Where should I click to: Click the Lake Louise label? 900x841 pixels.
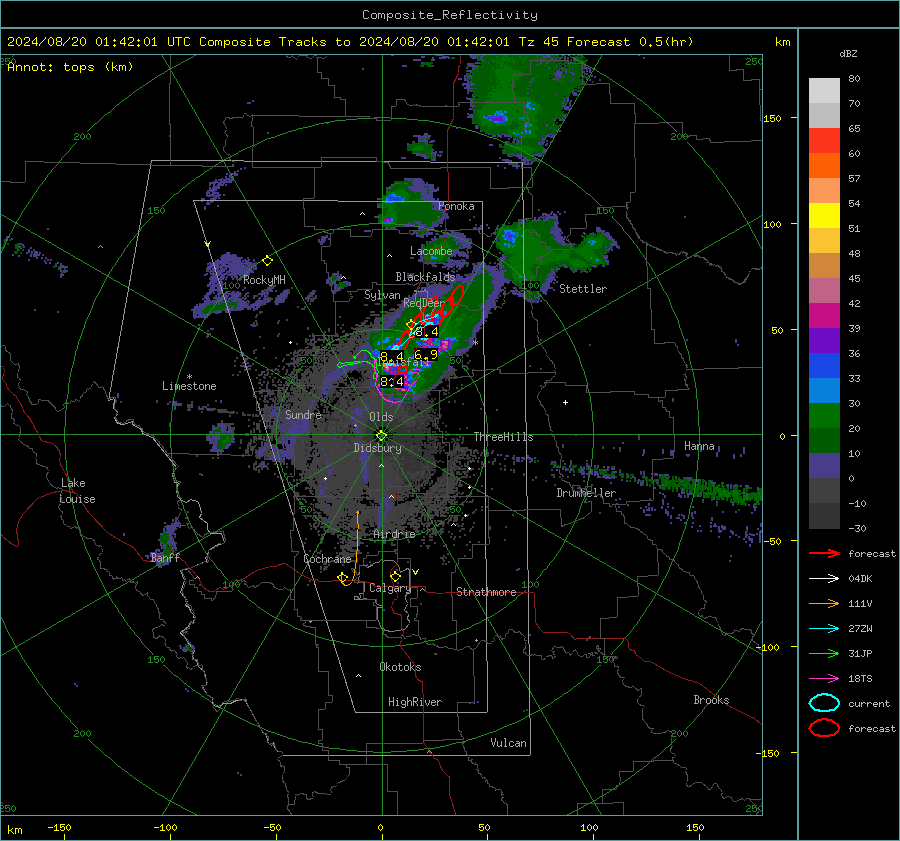click(77, 491)
